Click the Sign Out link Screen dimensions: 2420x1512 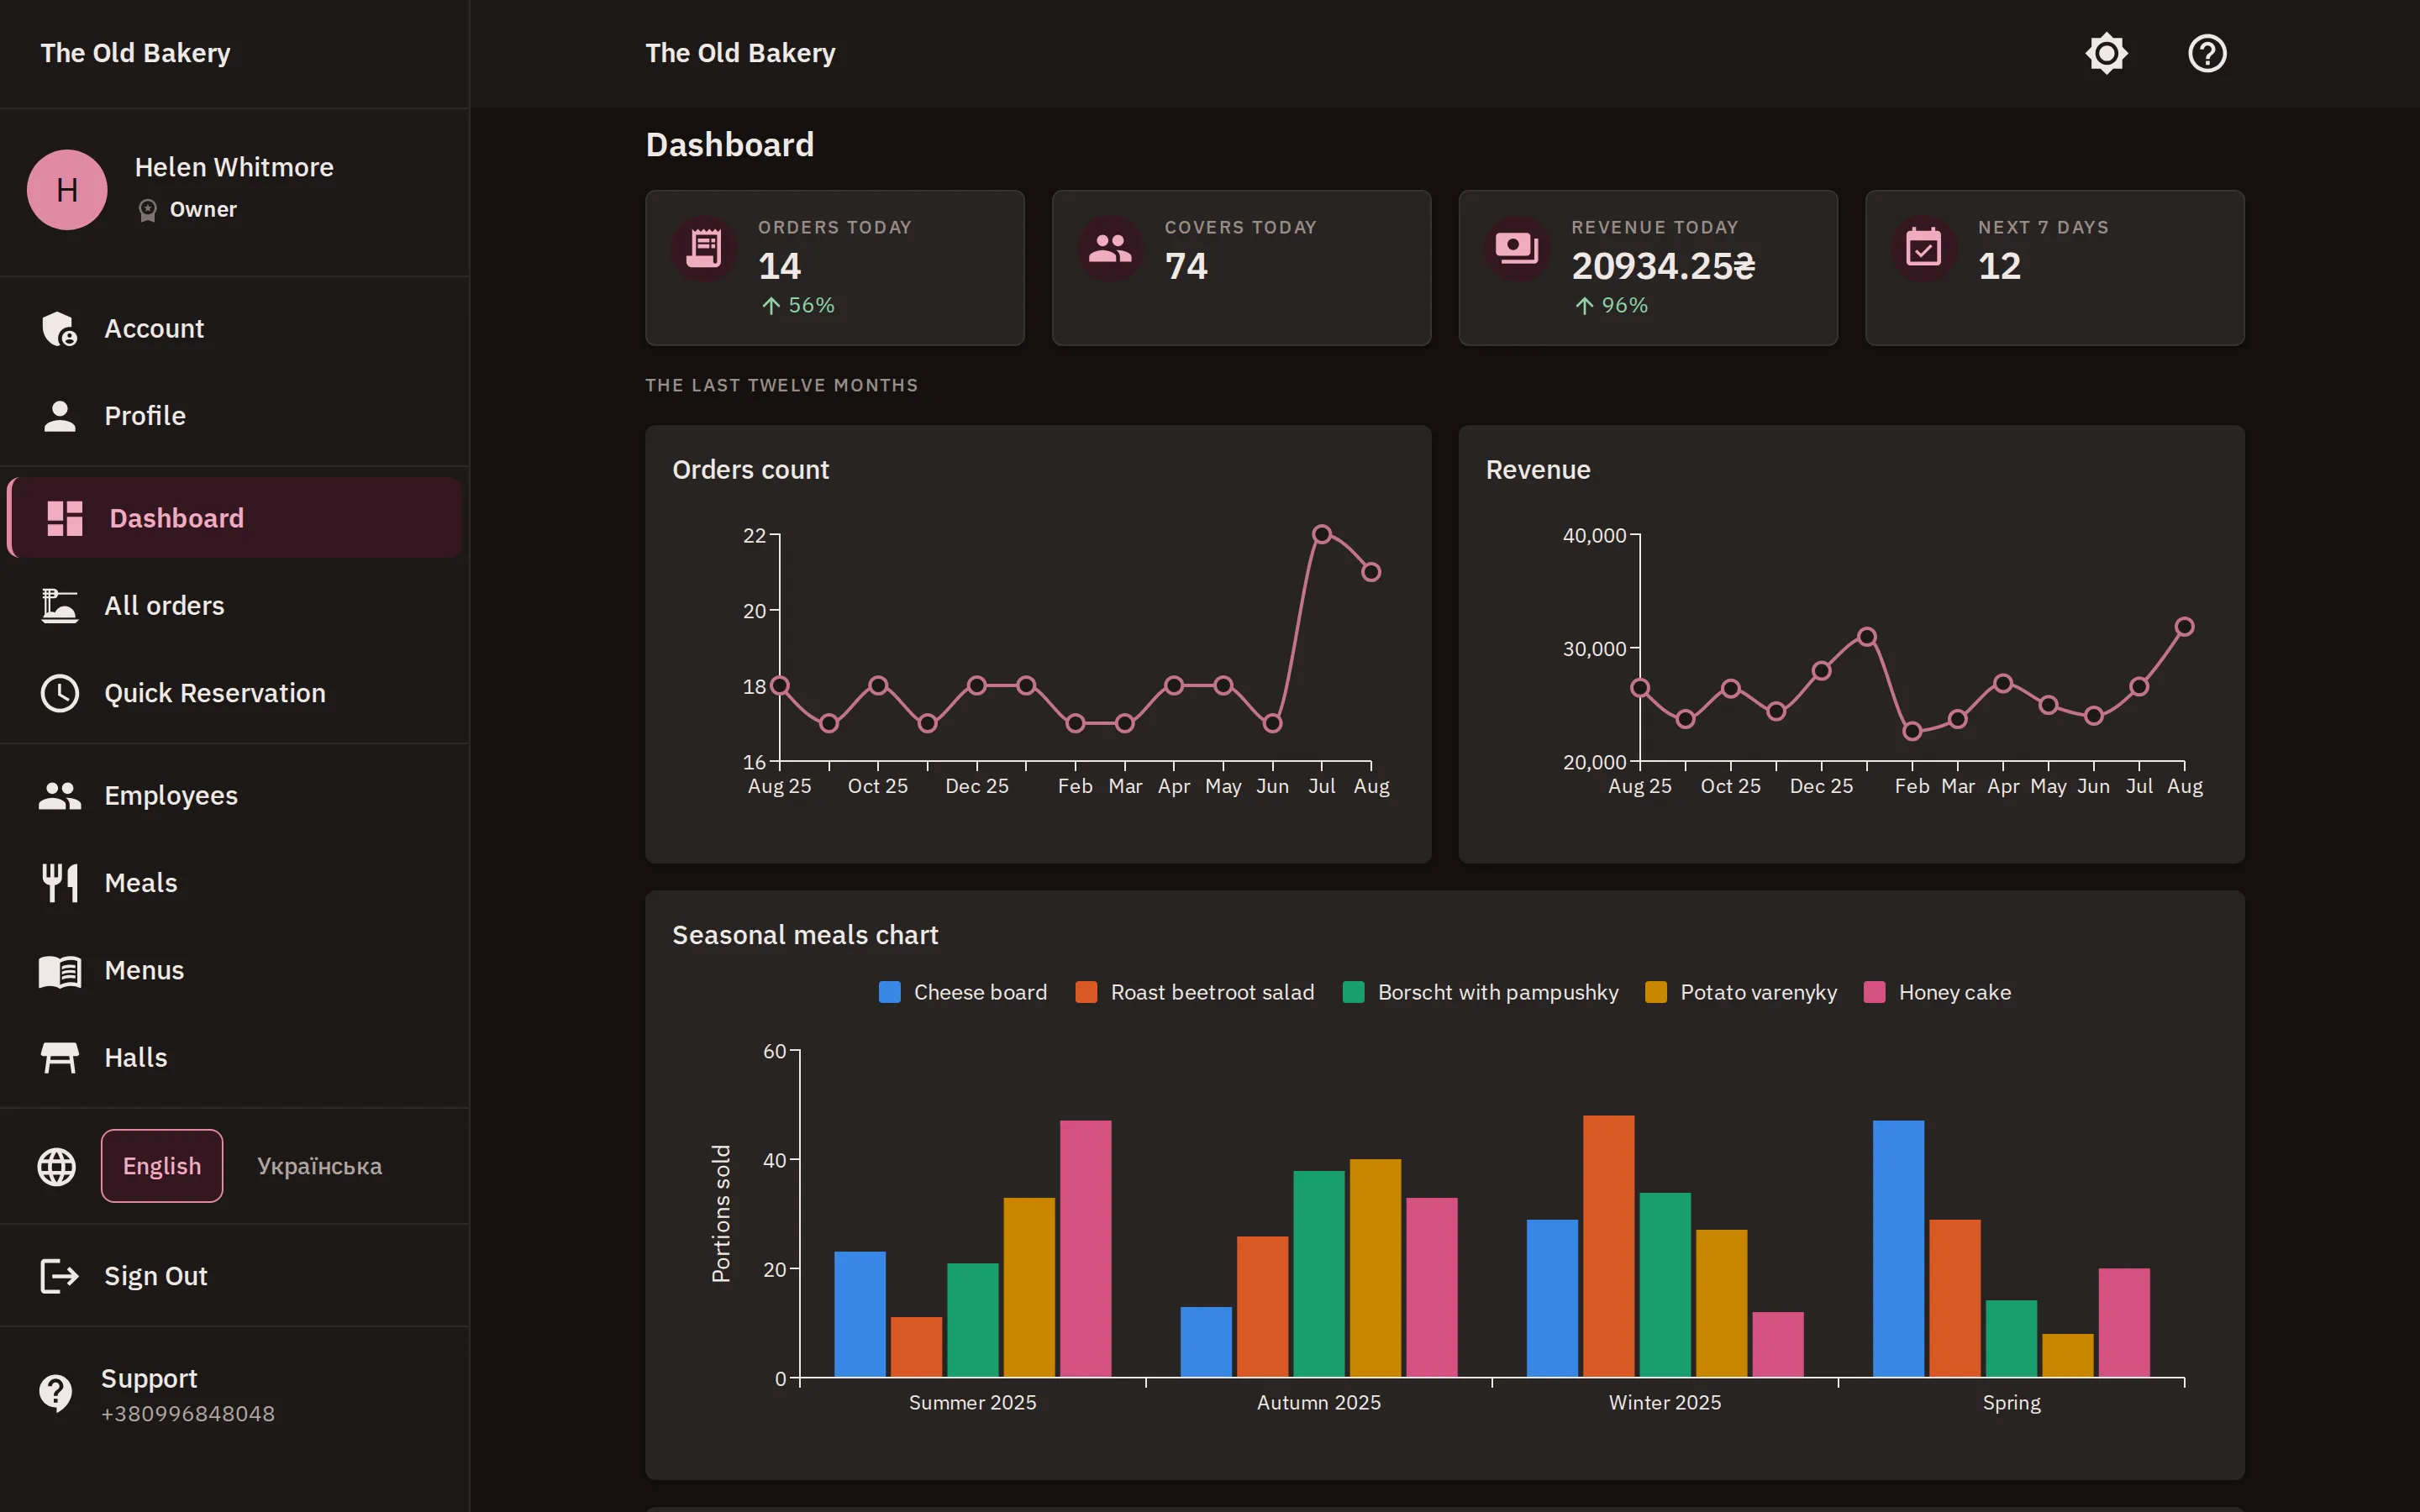pyautogui.click(x=235, y=1276)
